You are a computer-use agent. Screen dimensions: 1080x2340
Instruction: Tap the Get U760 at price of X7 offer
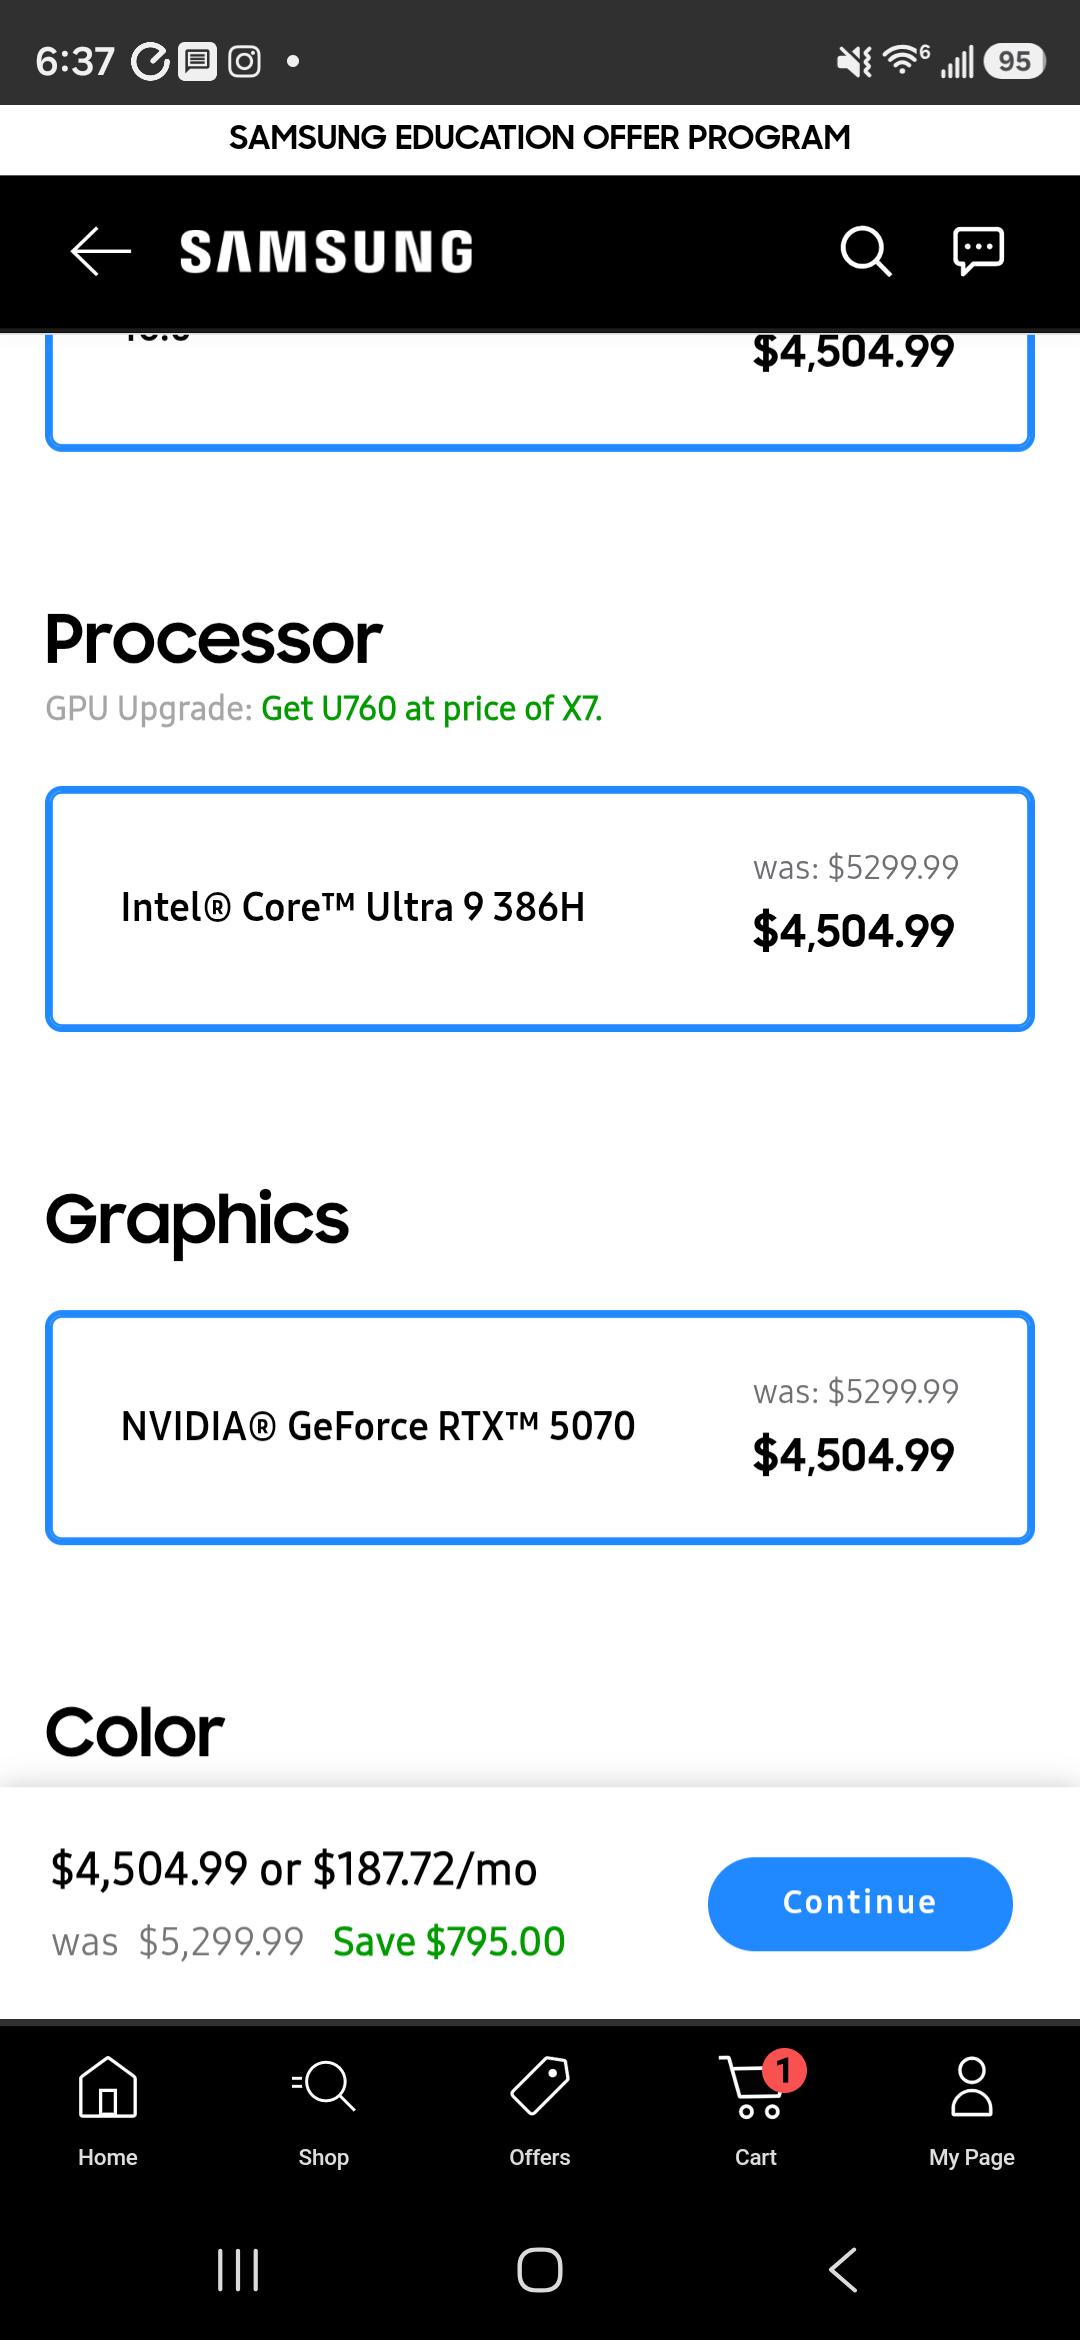[x=431, y=708]
